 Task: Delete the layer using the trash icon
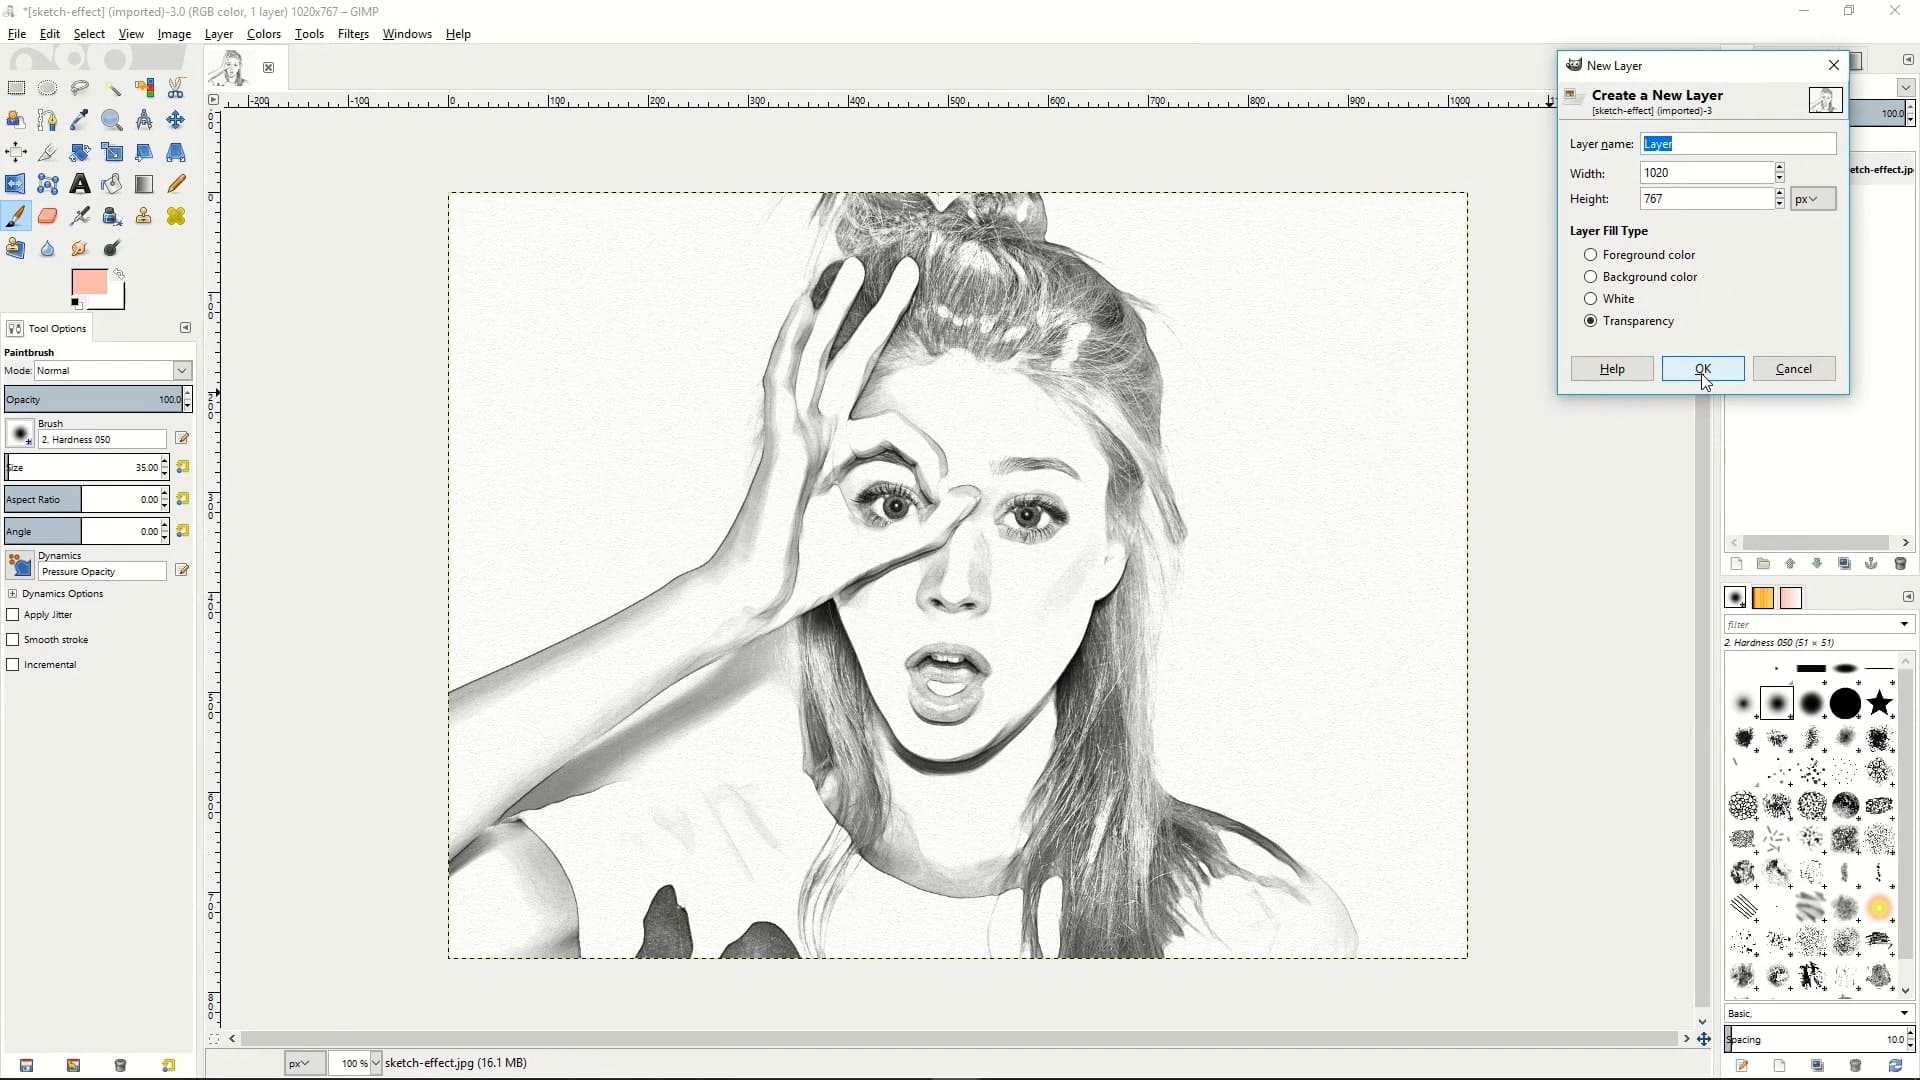[1900, 564]
